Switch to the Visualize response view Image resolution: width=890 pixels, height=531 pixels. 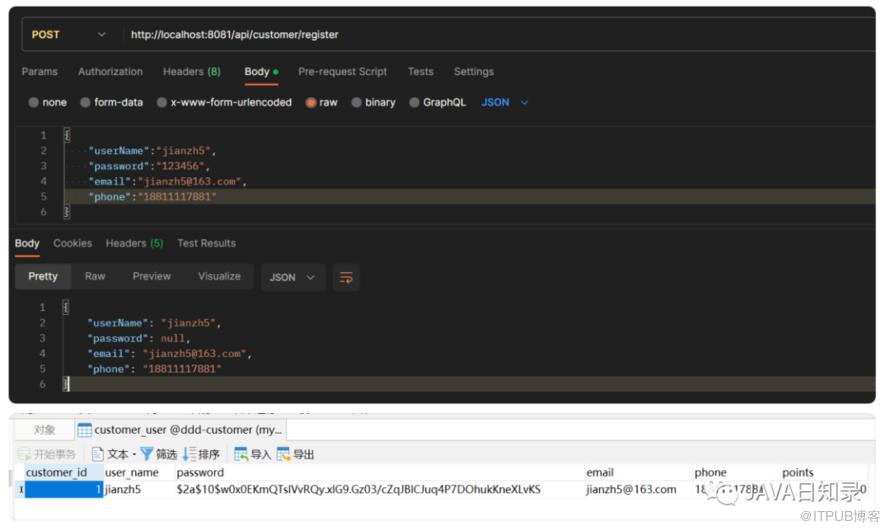pos(220,277)
